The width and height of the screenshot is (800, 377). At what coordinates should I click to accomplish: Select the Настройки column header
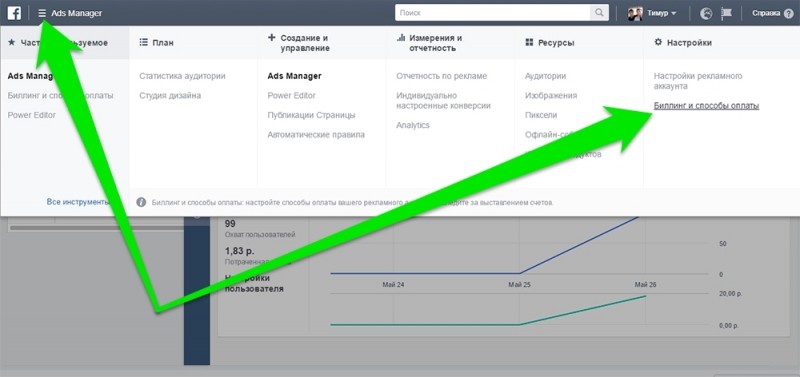pos(689,43)
